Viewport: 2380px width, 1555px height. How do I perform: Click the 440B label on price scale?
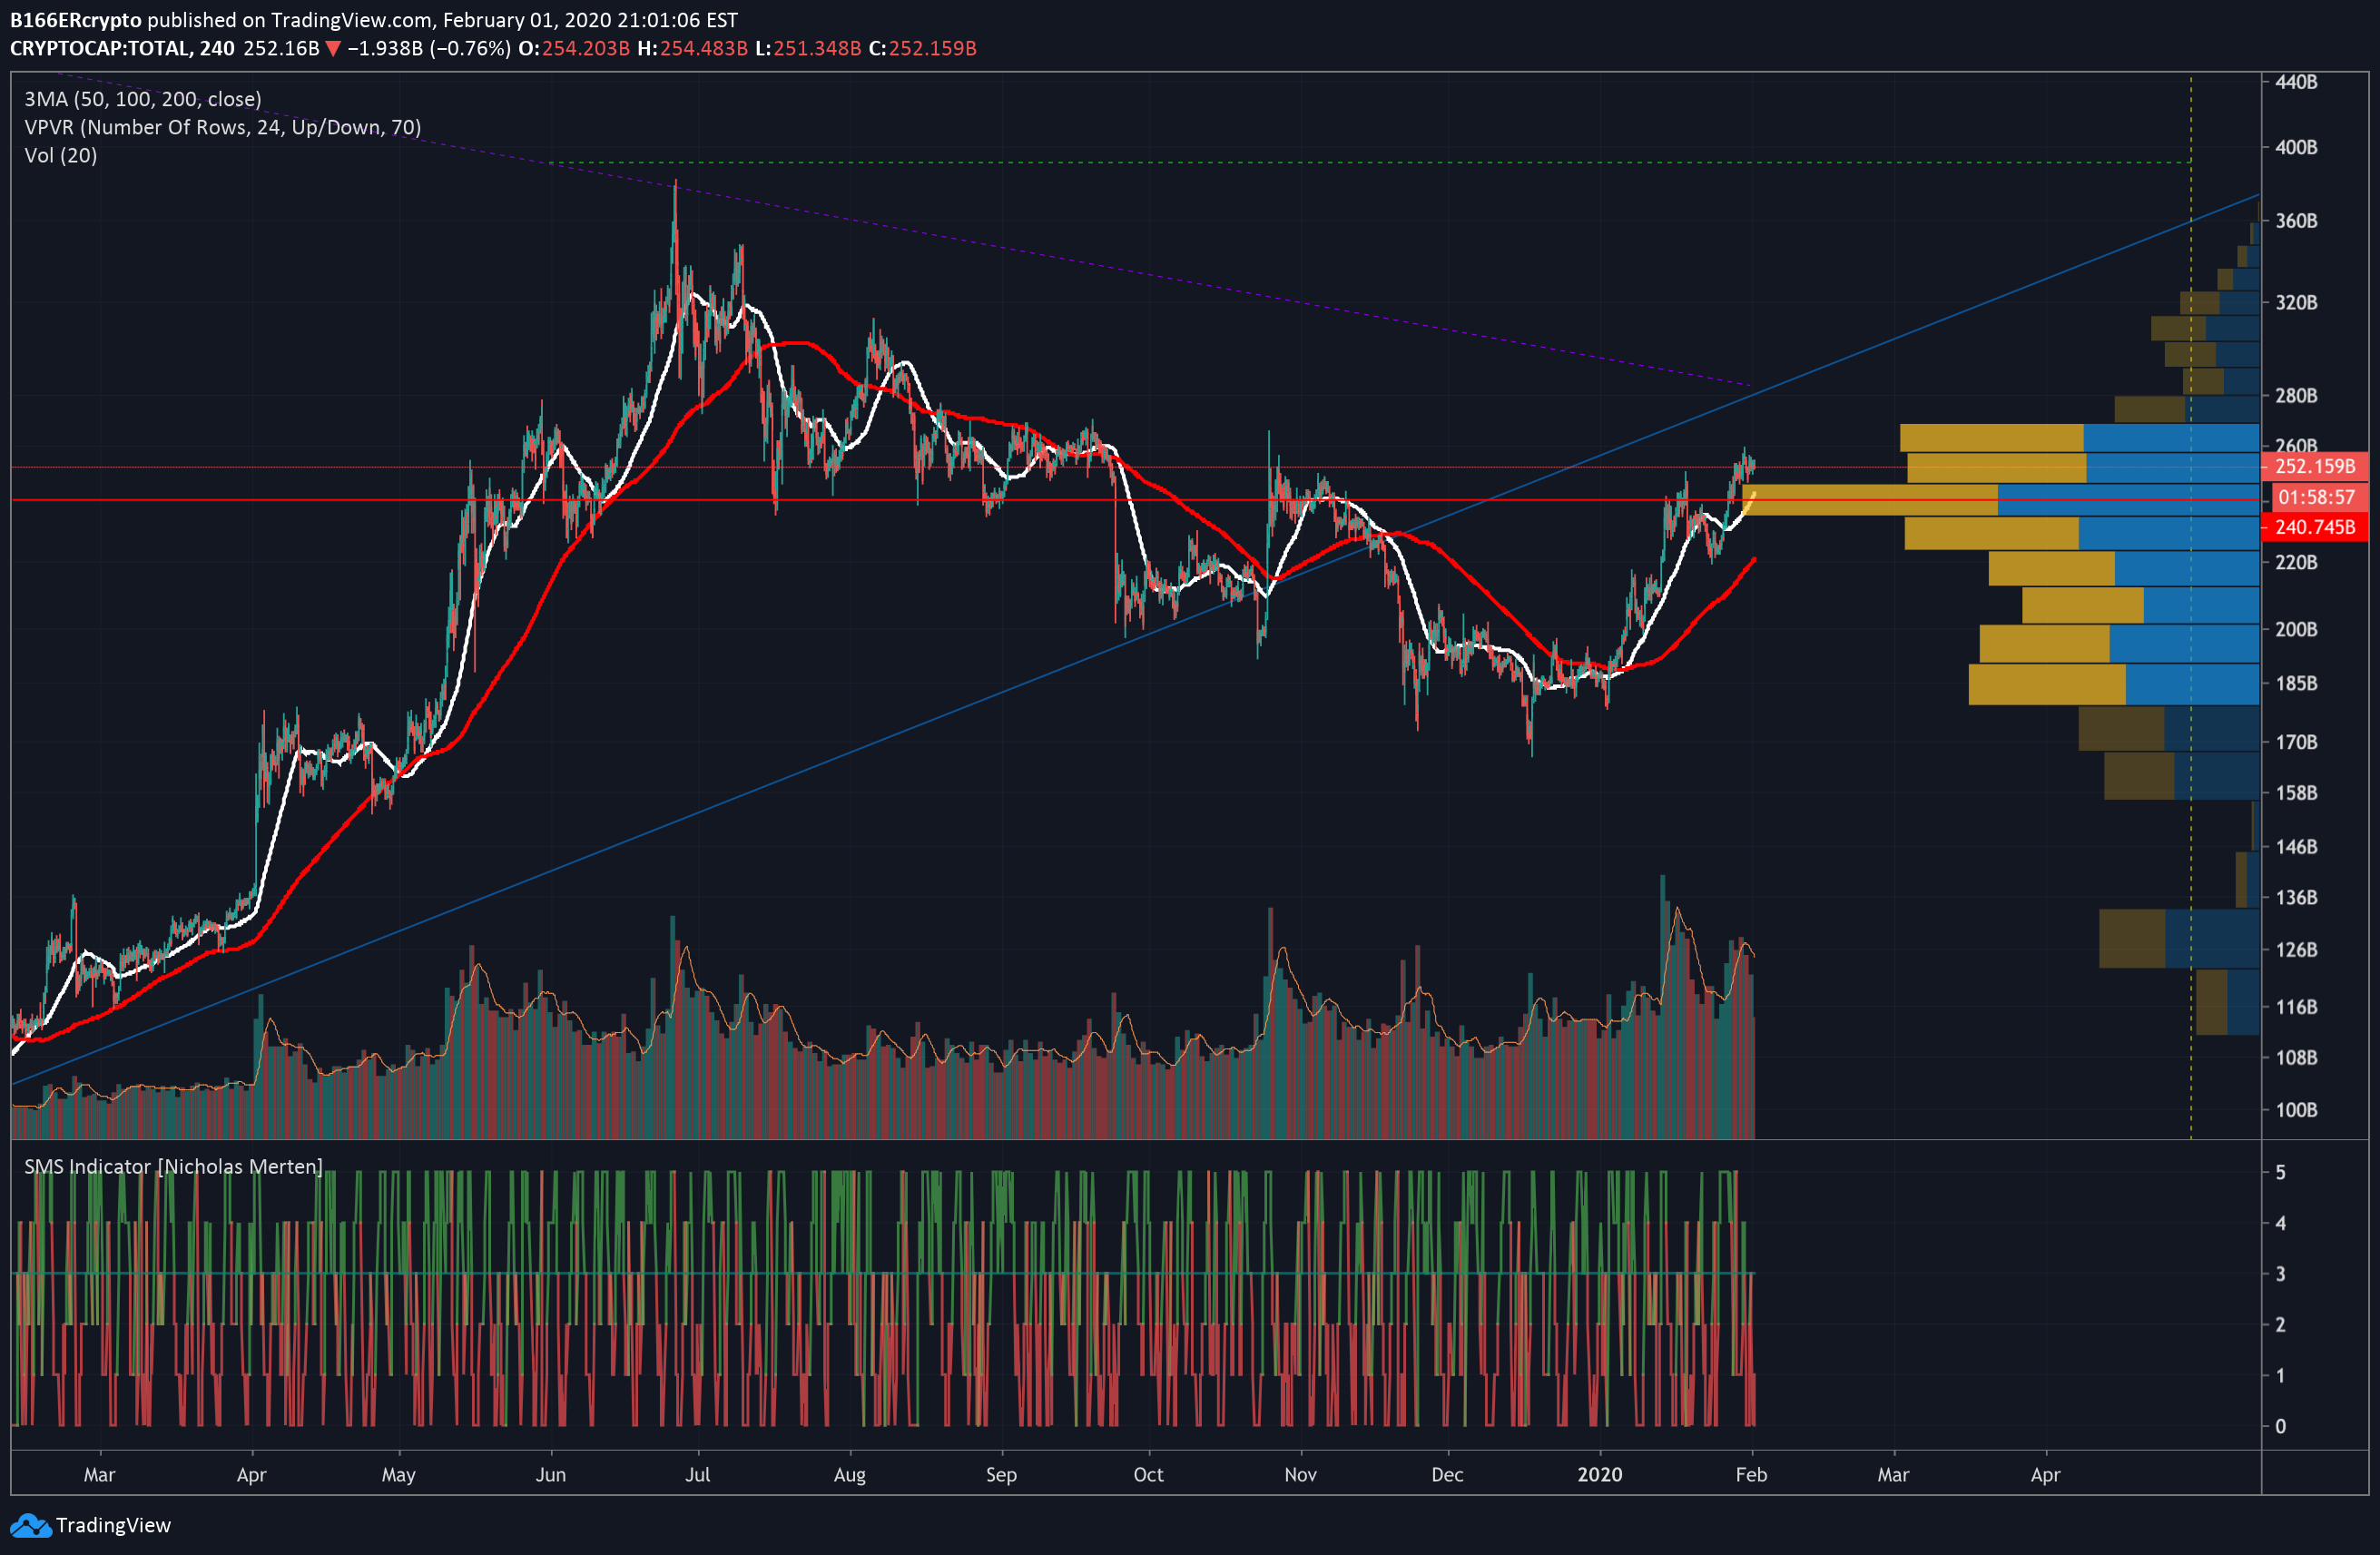(2296, 82)
